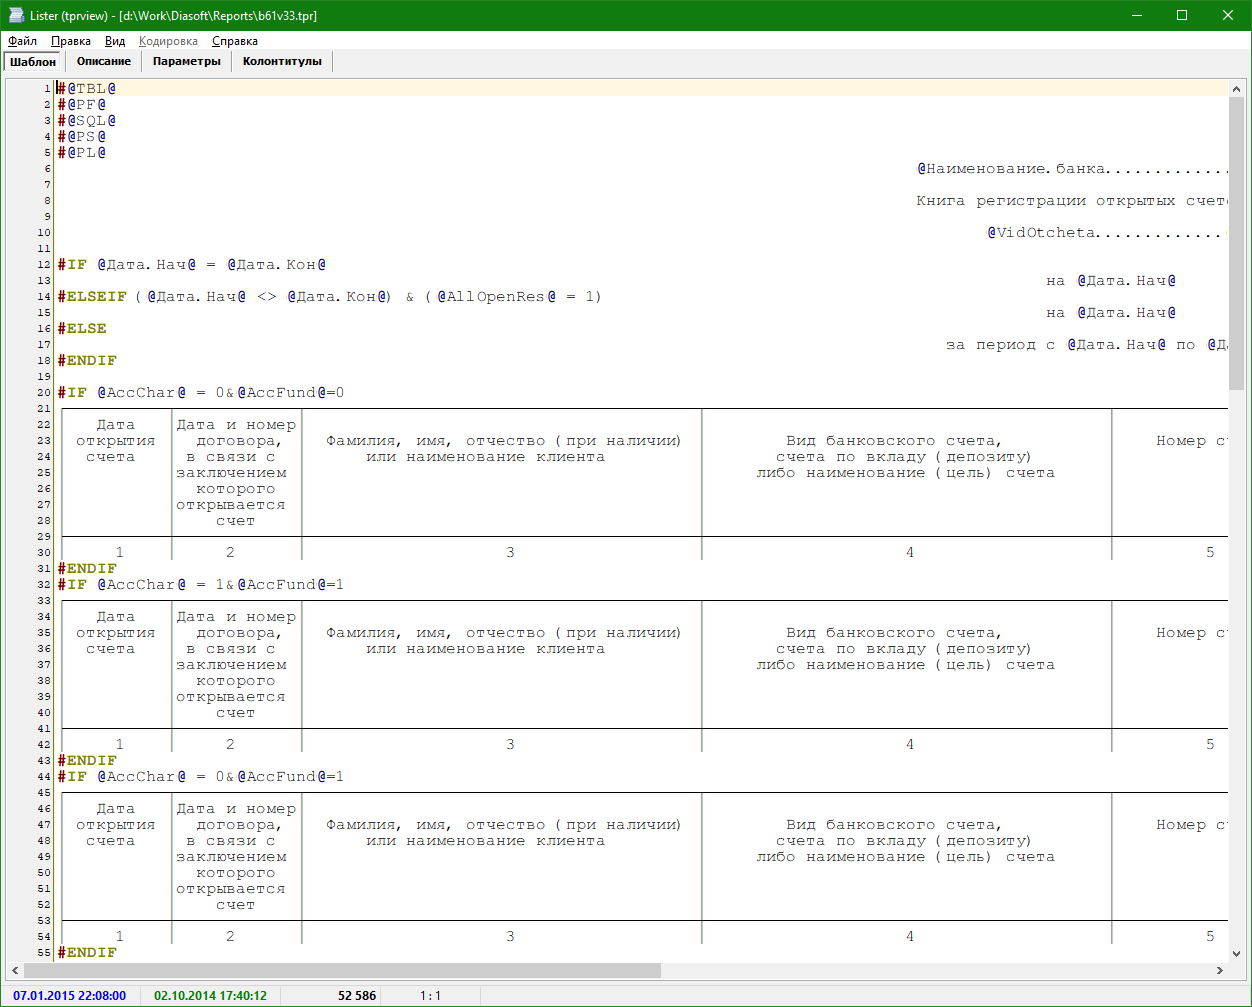Open the Правка menu
The width and height of the screenshot is (1252, 1007).
[x=70, y=41]
